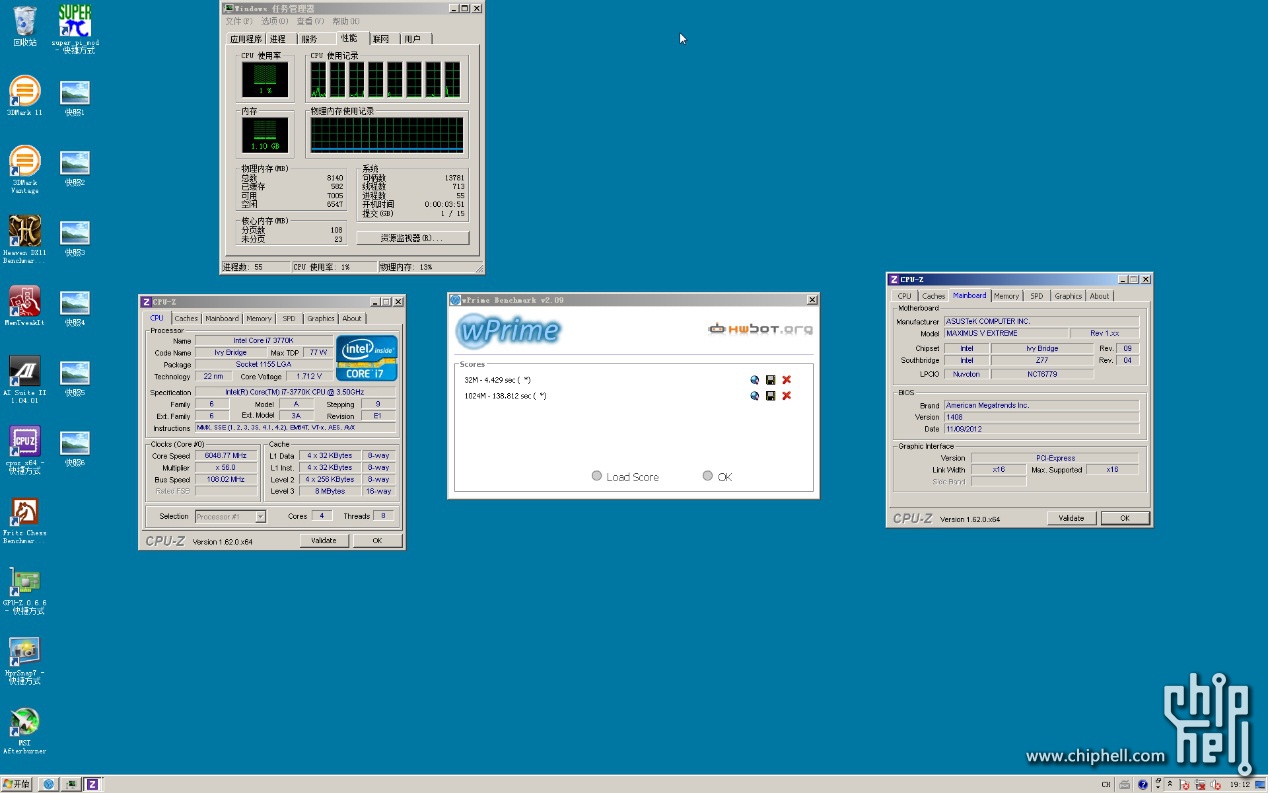Click Validate in the left CPU-Z window
The width and height of the screenshot is (1268, 793).
[324, 541]
